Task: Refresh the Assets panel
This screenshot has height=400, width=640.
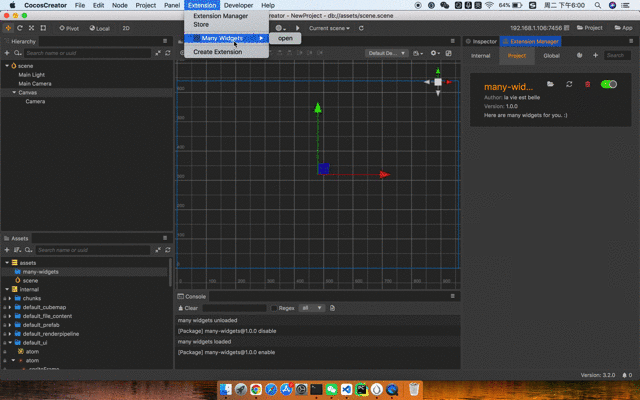Action: (x=168, y=250)
